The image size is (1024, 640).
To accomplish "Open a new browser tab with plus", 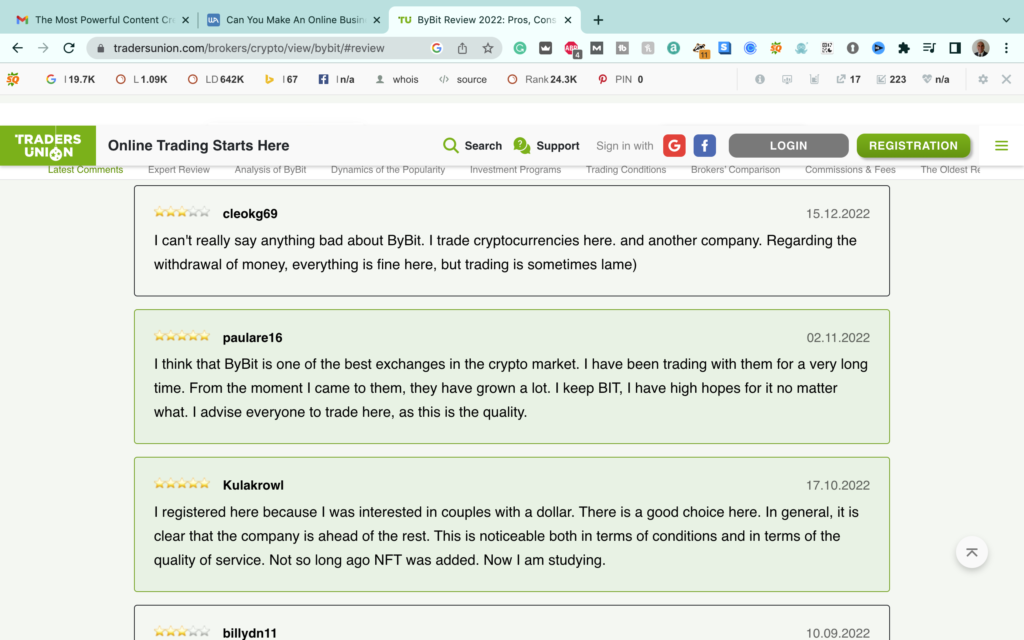I will 598,20.
